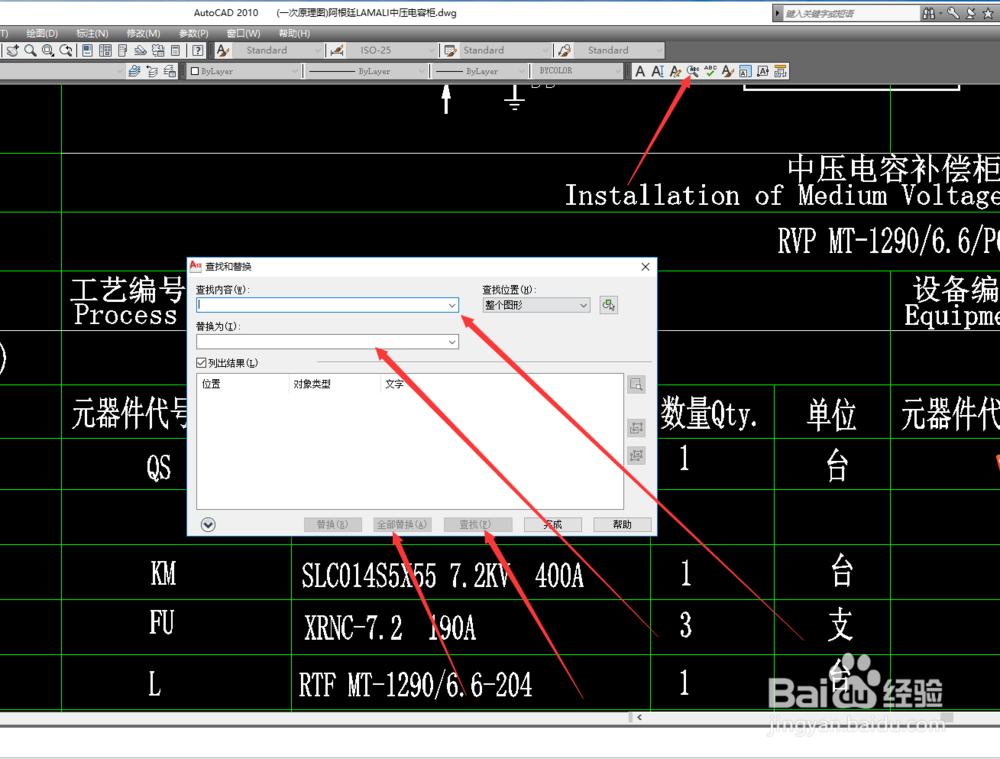Screen dimensions: 1000x759
Task: Click the Help question mark icon
Action: coord(198,50)
